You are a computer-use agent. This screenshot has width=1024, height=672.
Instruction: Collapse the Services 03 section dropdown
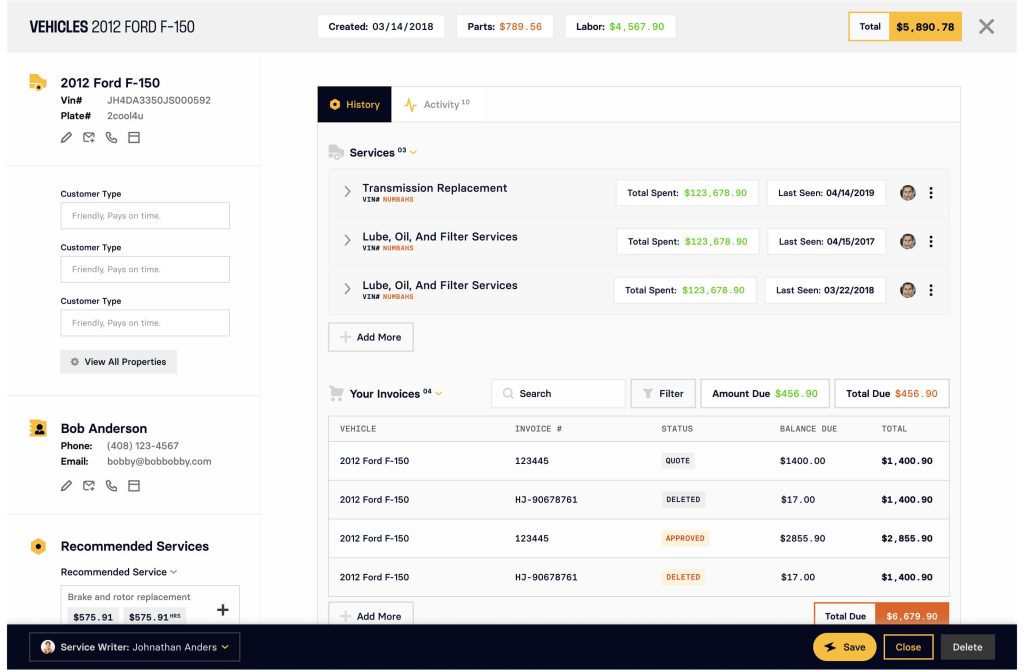[411, 152]
